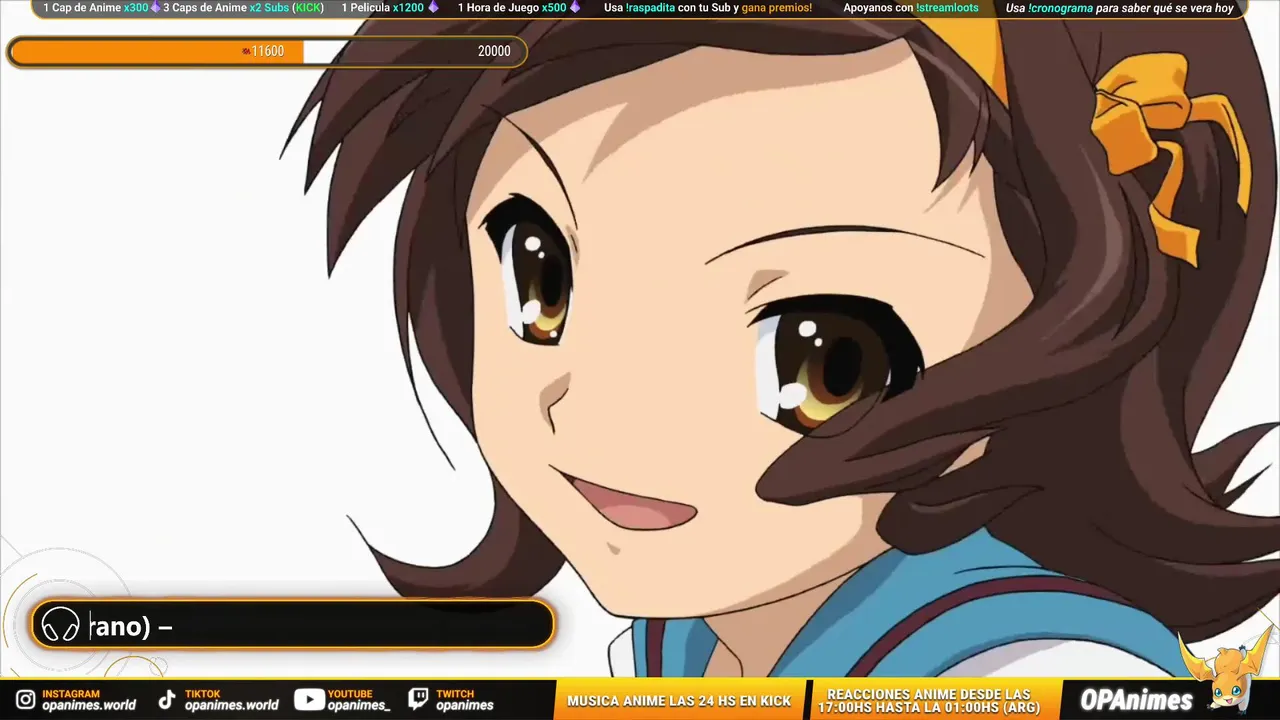Click the TikTok opanimes.world handle
Screen dimensions: 1280x720
[232, 705]
